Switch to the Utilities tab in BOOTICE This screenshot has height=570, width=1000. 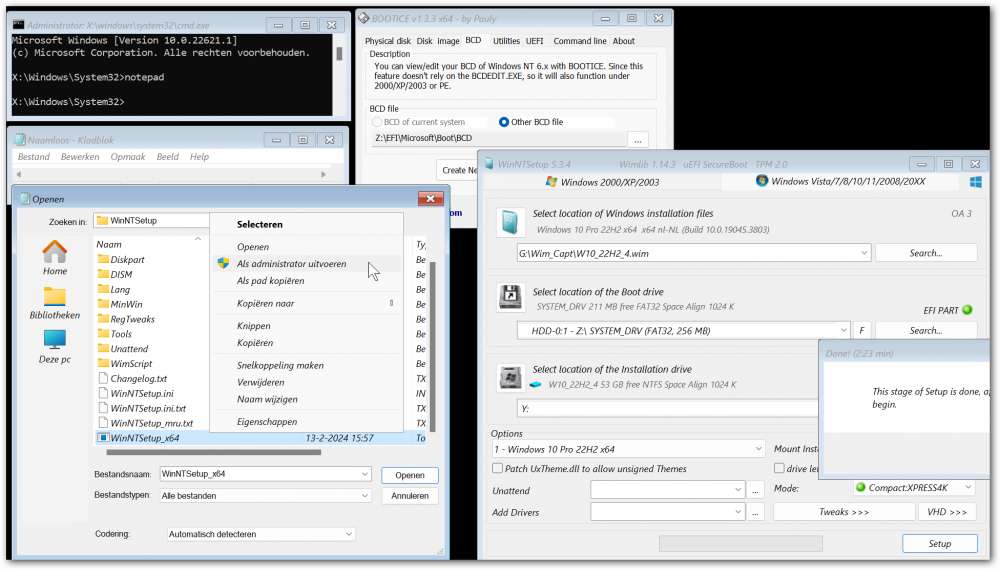[x=506, y=41]
